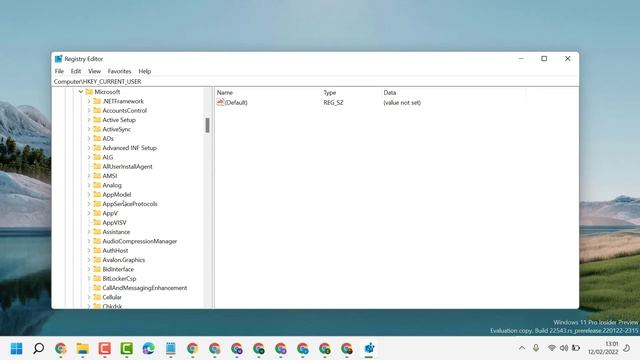Collapse the Microsoft key

pyautogui.click(x=81, y=92)
